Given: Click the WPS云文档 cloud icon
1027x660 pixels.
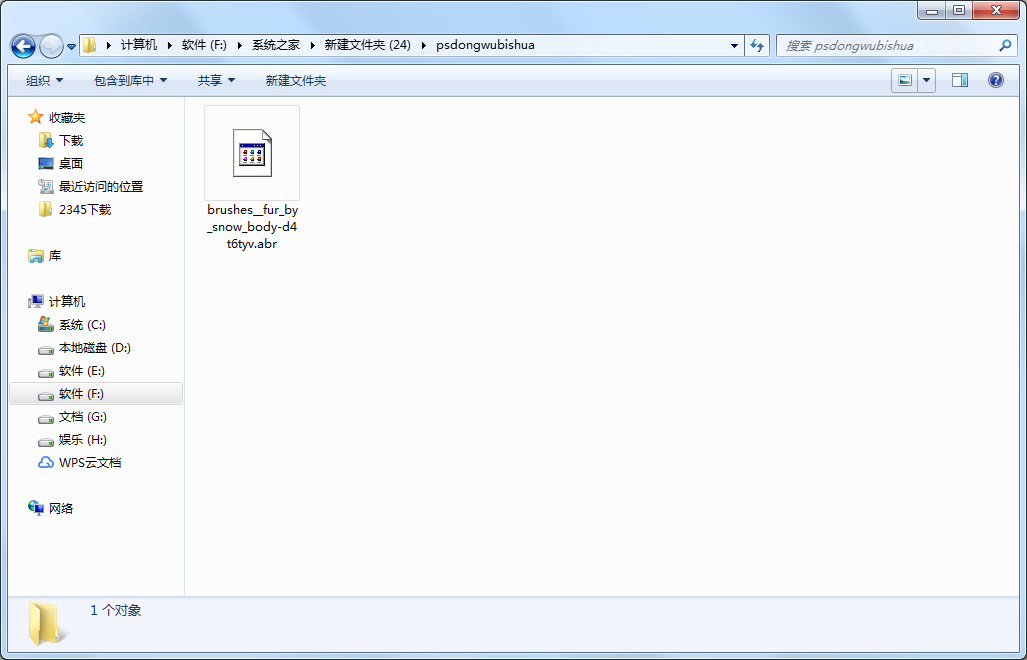Looking at the screenshot, I should (x=46, y=462).
